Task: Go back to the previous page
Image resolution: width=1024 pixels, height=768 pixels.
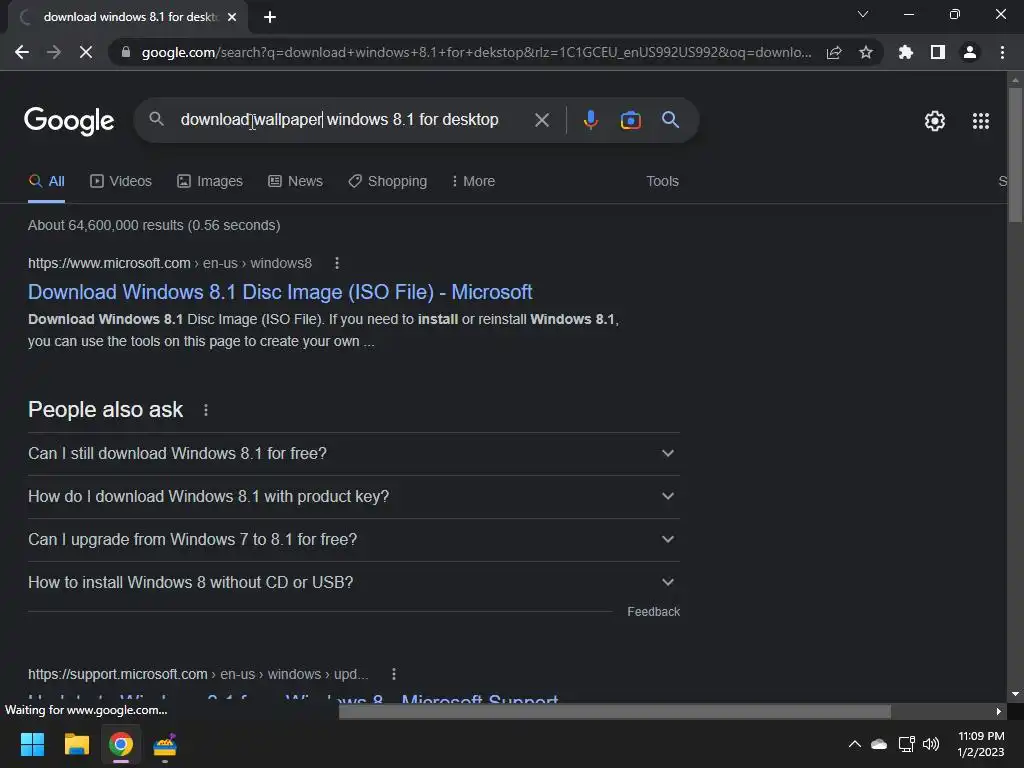Action: (x=22, y=52)
